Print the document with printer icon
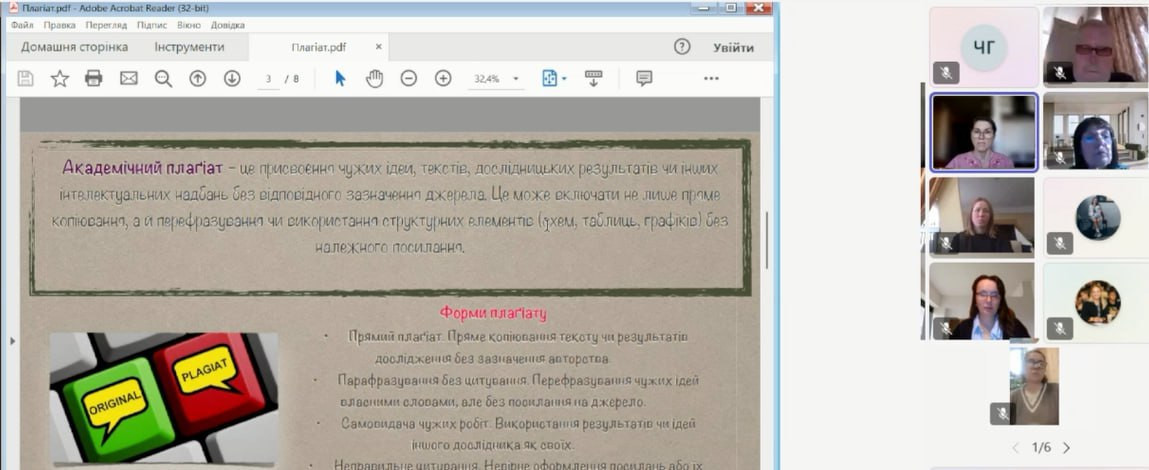 [94, 78]
